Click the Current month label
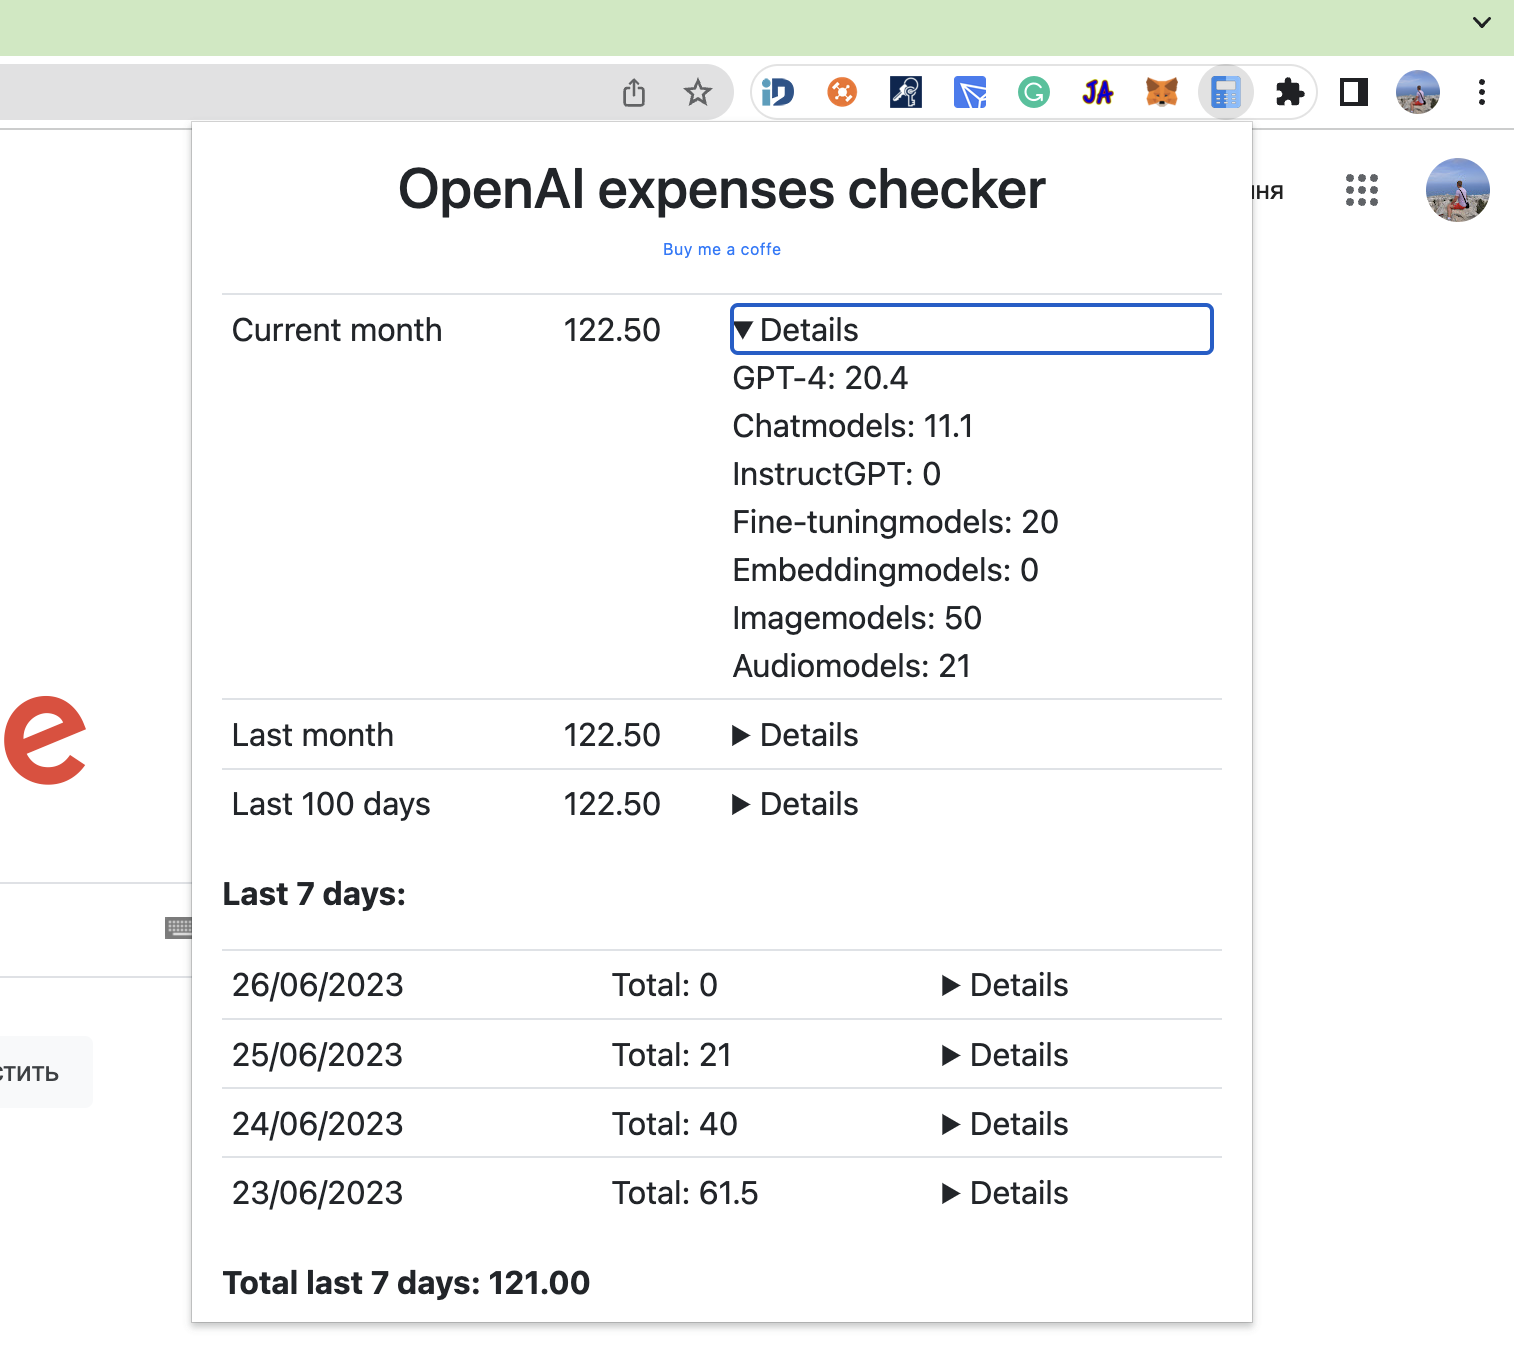Viewport: 1514px width, 1356px height. pyautogui.click(x=337, y=330)
